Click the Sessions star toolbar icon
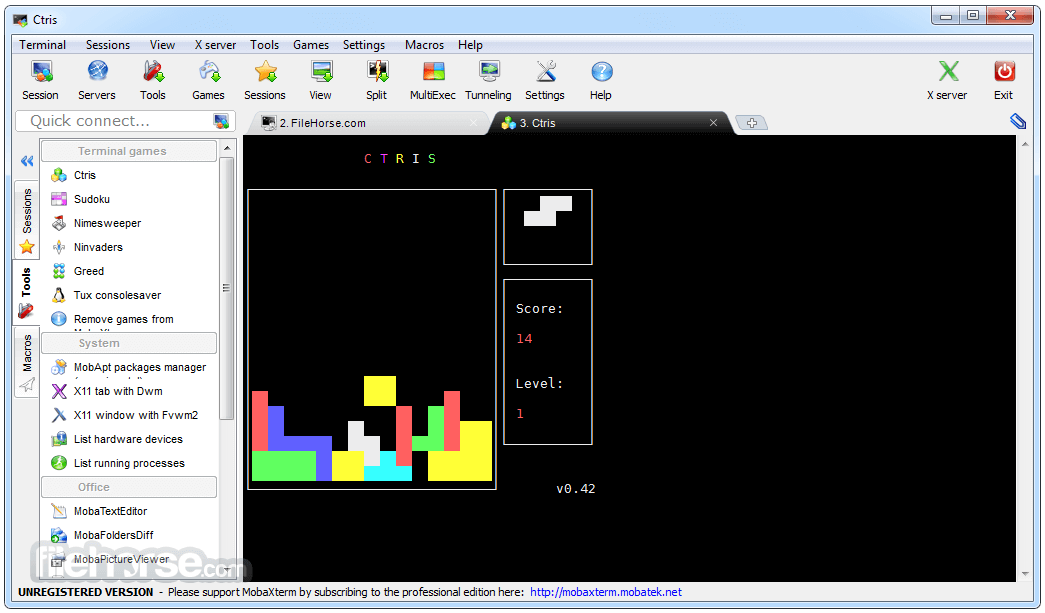1045x613 pixels. click(x=265, y=80)
